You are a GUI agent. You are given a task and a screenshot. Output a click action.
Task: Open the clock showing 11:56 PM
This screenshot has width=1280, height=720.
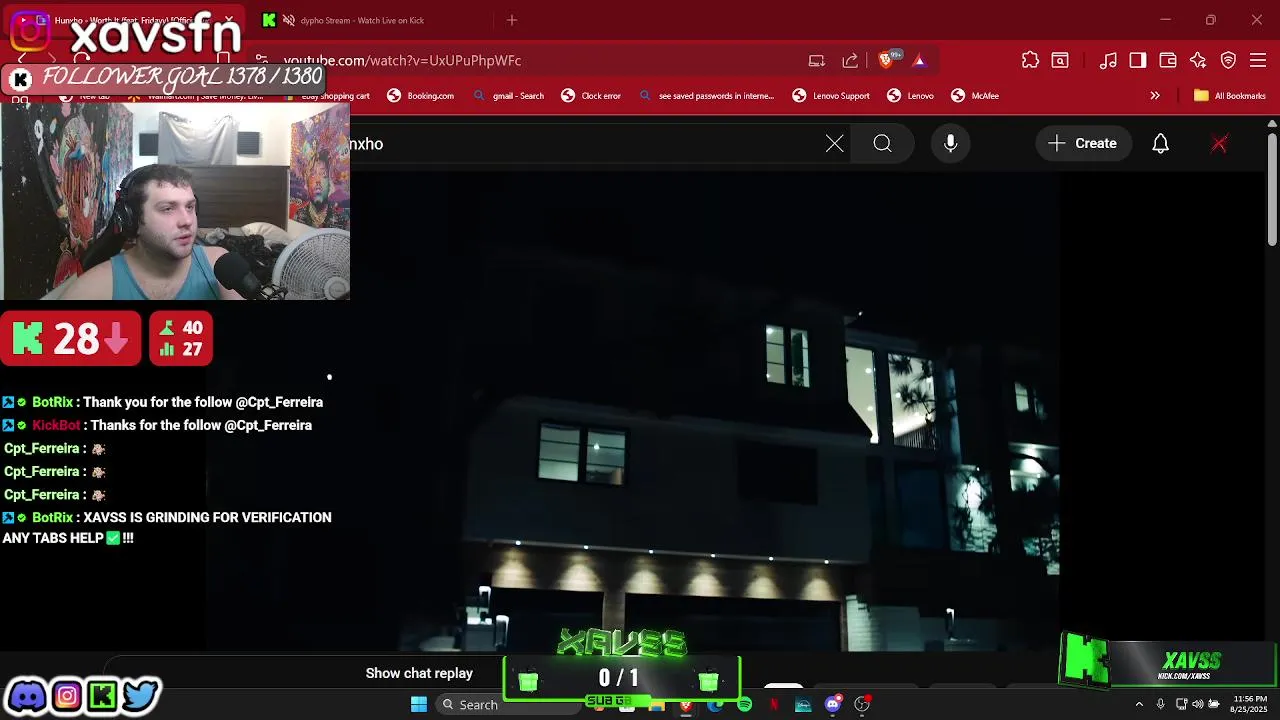(x=1249, y=704)
